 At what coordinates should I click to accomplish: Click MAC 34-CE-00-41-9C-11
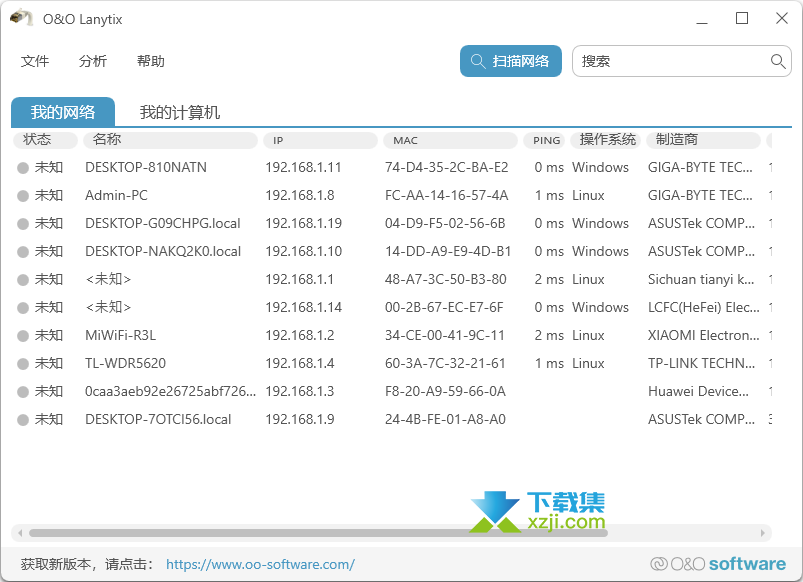[x=445, y=336]
